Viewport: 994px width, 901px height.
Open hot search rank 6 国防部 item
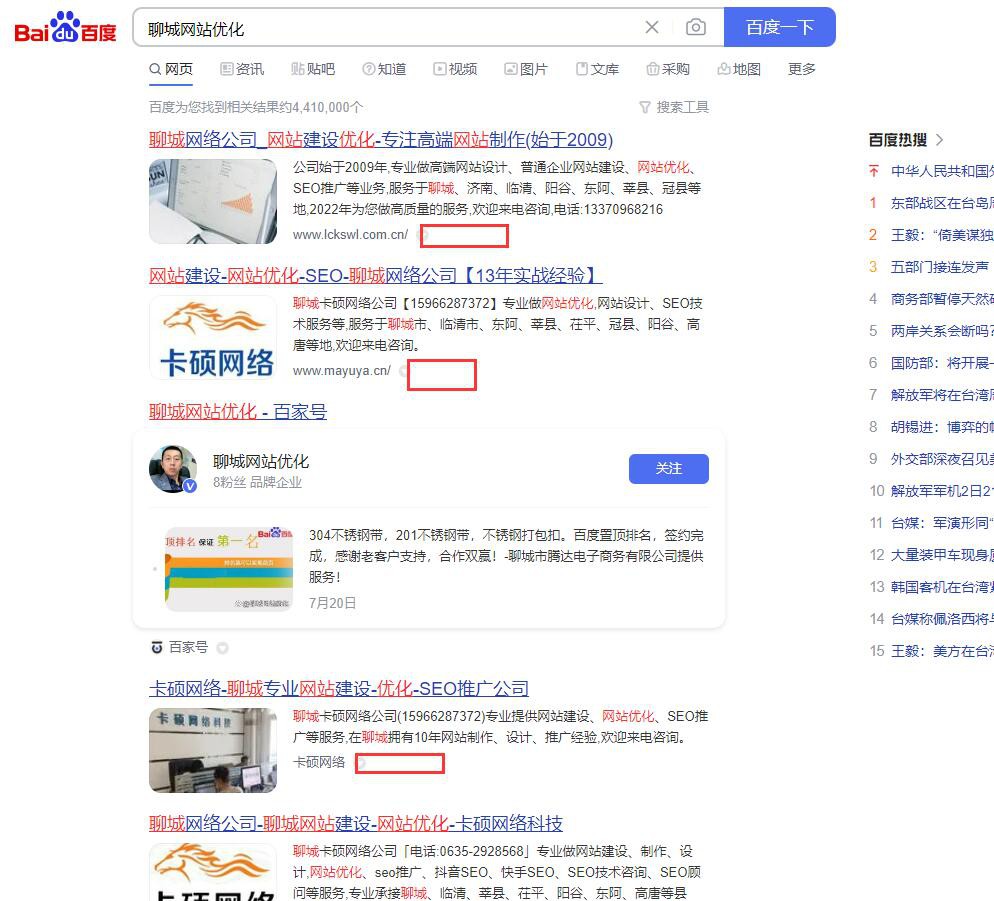(942, 363)
